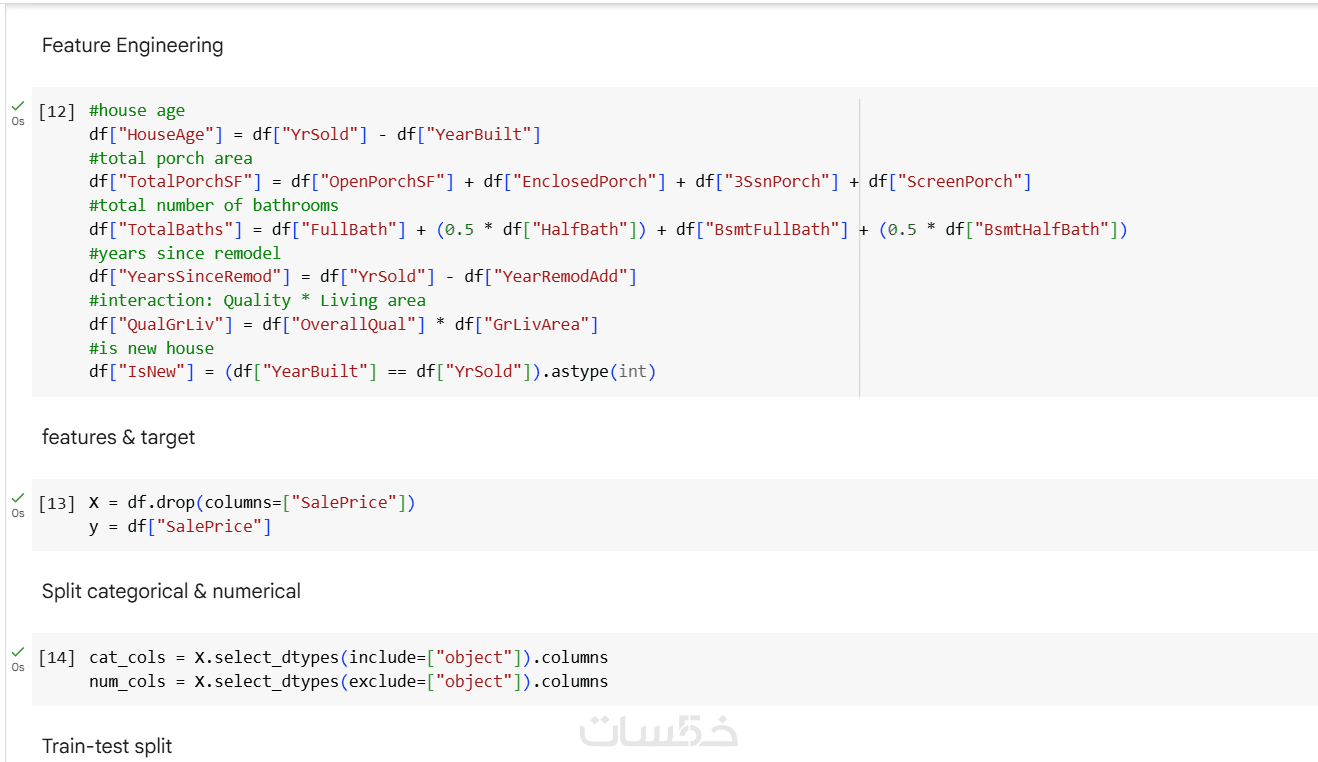Click the X = df.drop code line
Screen dimensions: 1318x762
tap(252, 503)
